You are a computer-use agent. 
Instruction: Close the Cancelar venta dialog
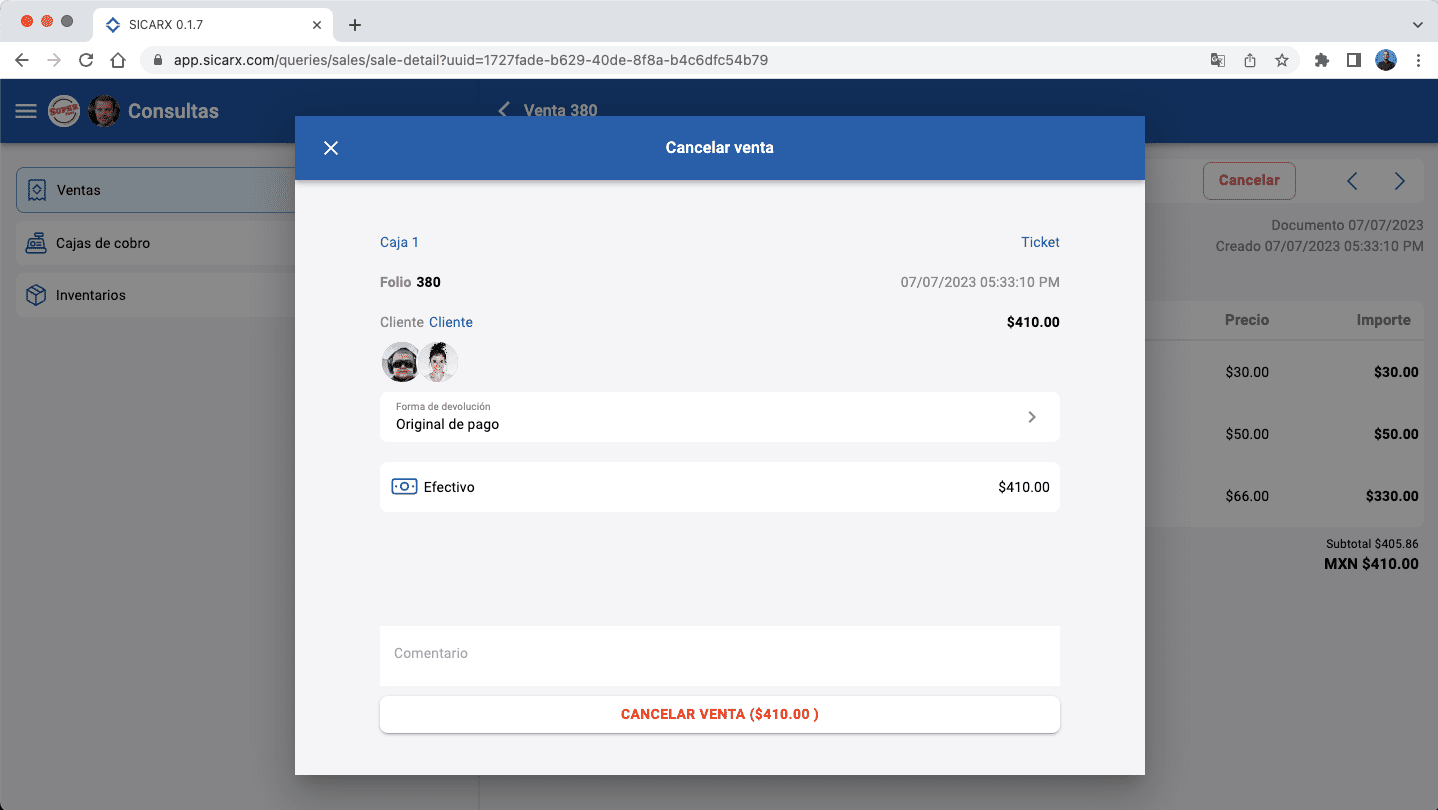(x=331, y=148)
